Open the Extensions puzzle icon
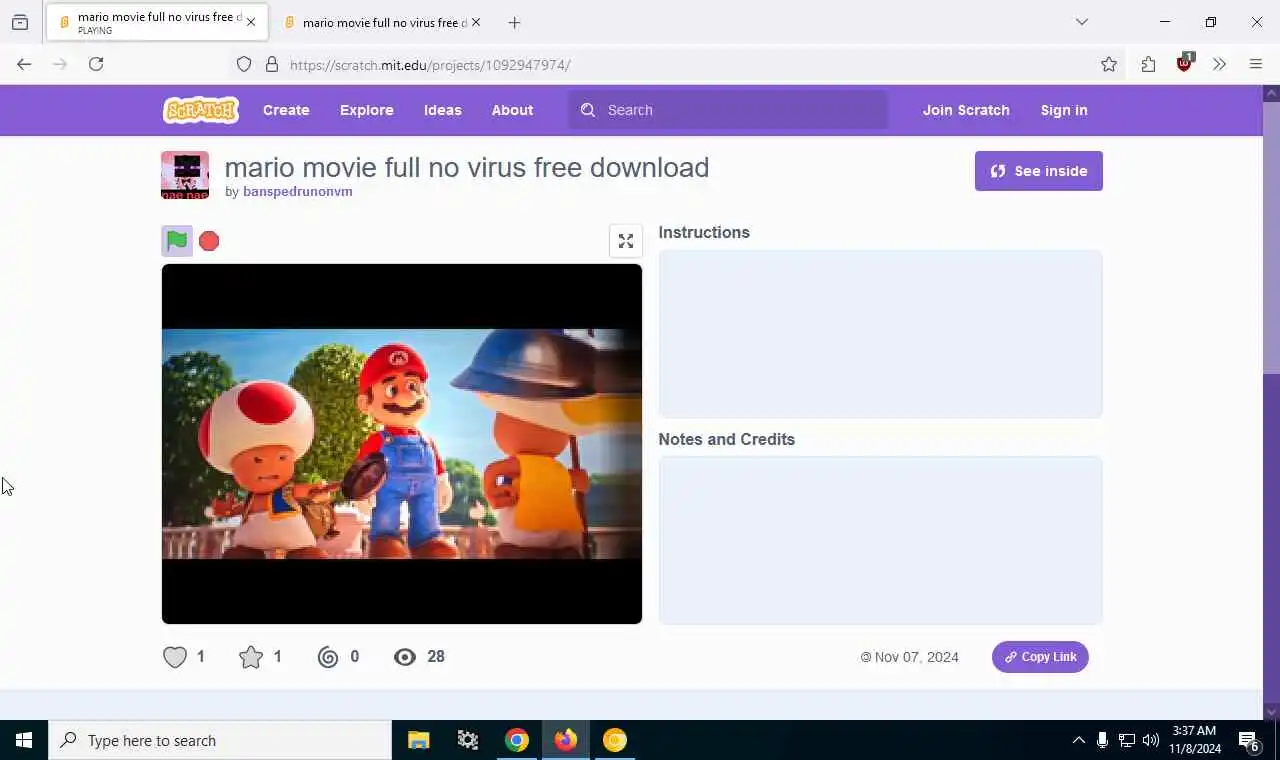1280x760 pixels. 1148,64
